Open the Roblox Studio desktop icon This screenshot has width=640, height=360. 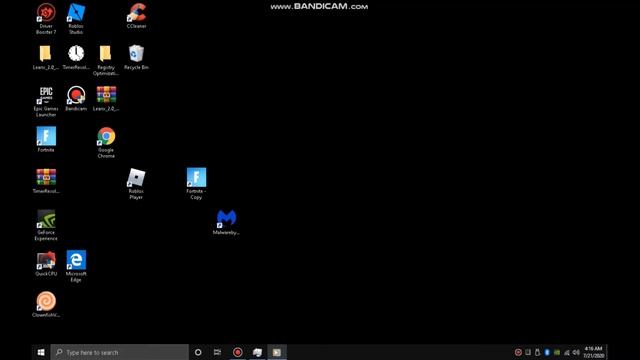(x=76, y=18)
